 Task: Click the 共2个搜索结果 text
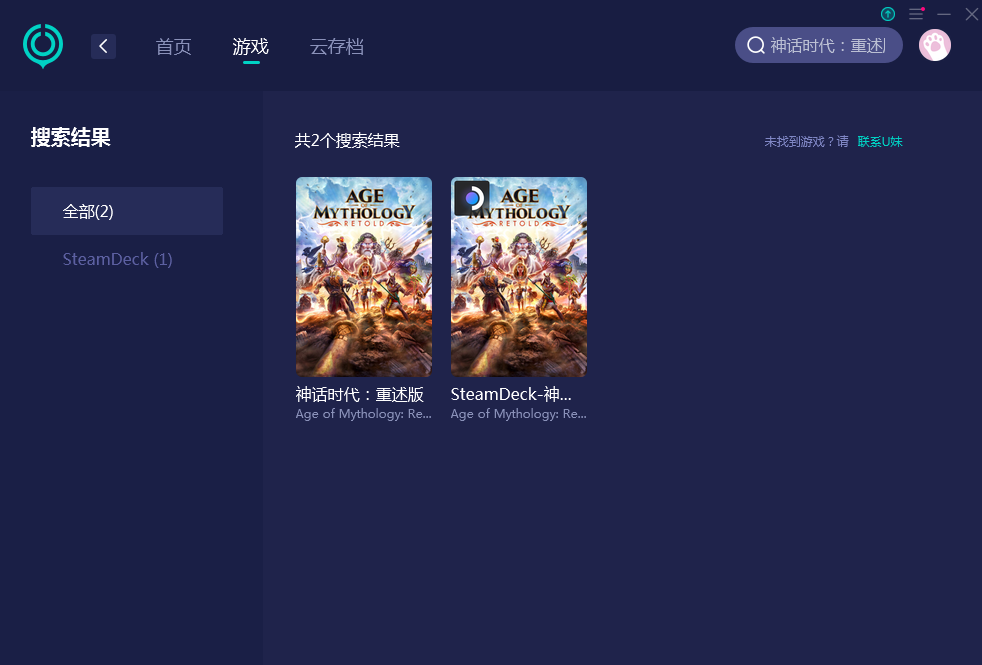click(x=347, y=140)
